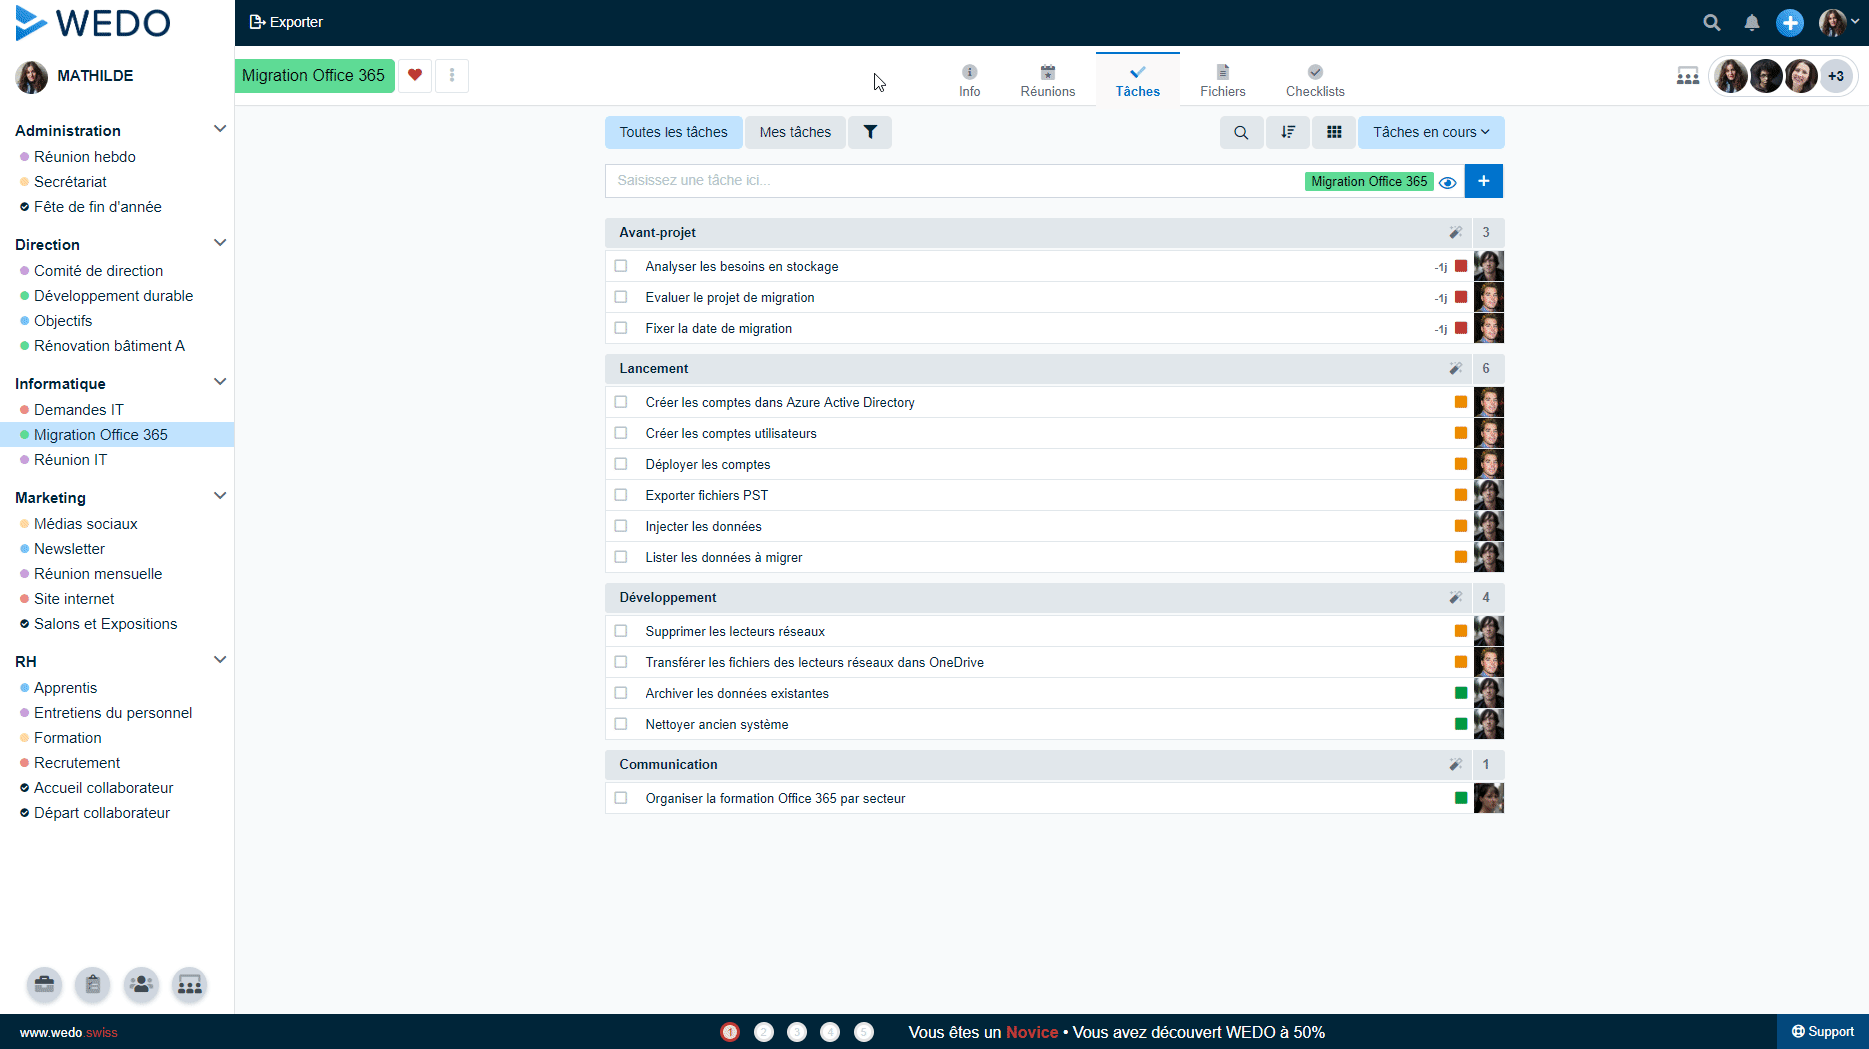
Task: Open members grid icon near avatars
Action: coord(1688,76)
